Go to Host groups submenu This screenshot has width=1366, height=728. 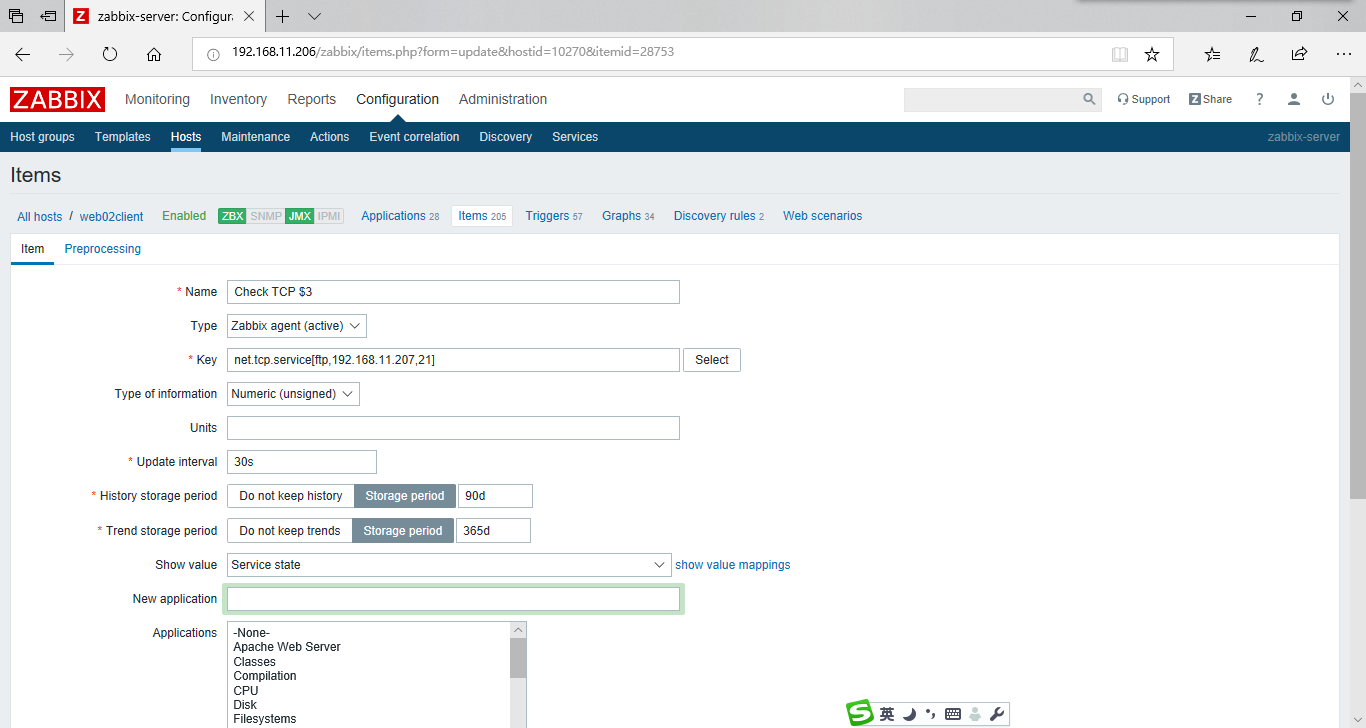coord(42,137)
